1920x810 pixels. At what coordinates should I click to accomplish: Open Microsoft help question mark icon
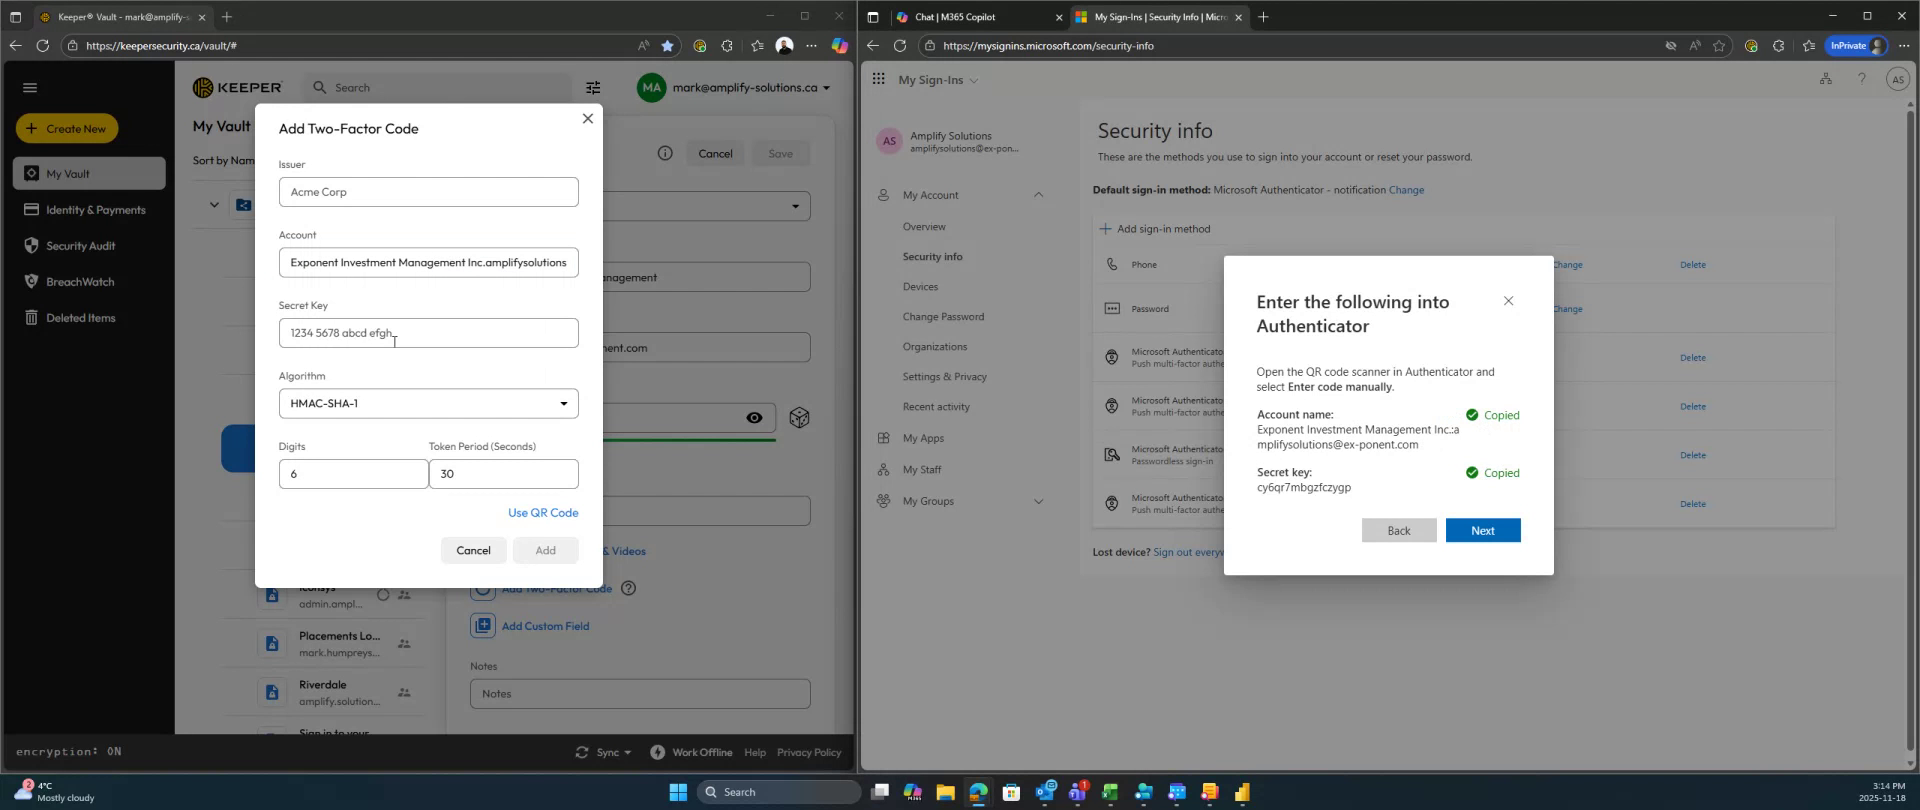[x=1862, y=79]
